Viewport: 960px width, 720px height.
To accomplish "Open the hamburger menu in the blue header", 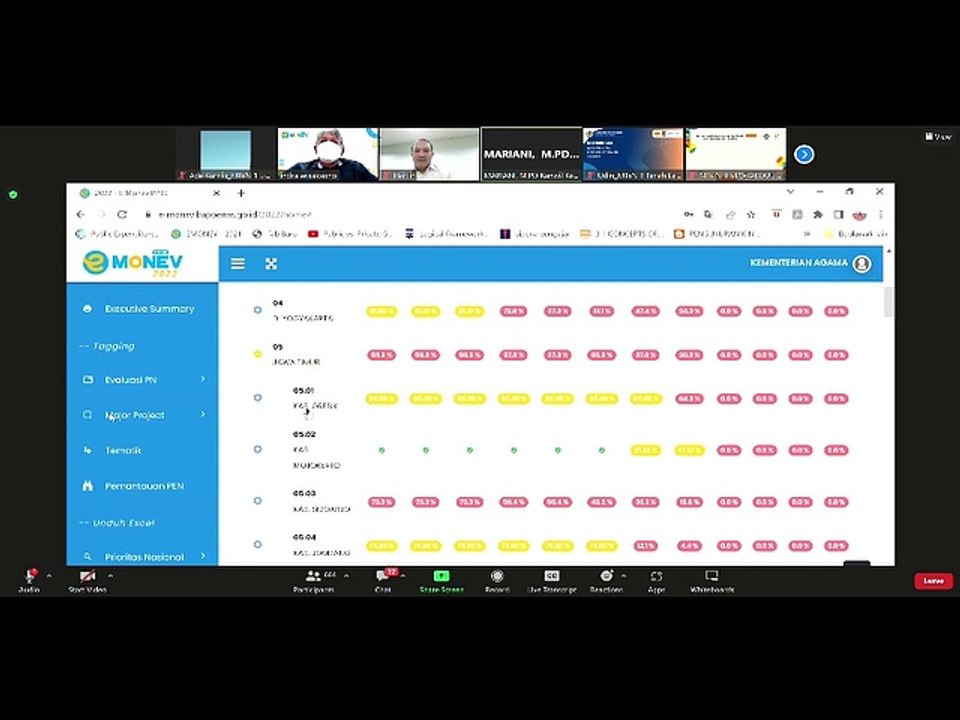I will 238,264.
